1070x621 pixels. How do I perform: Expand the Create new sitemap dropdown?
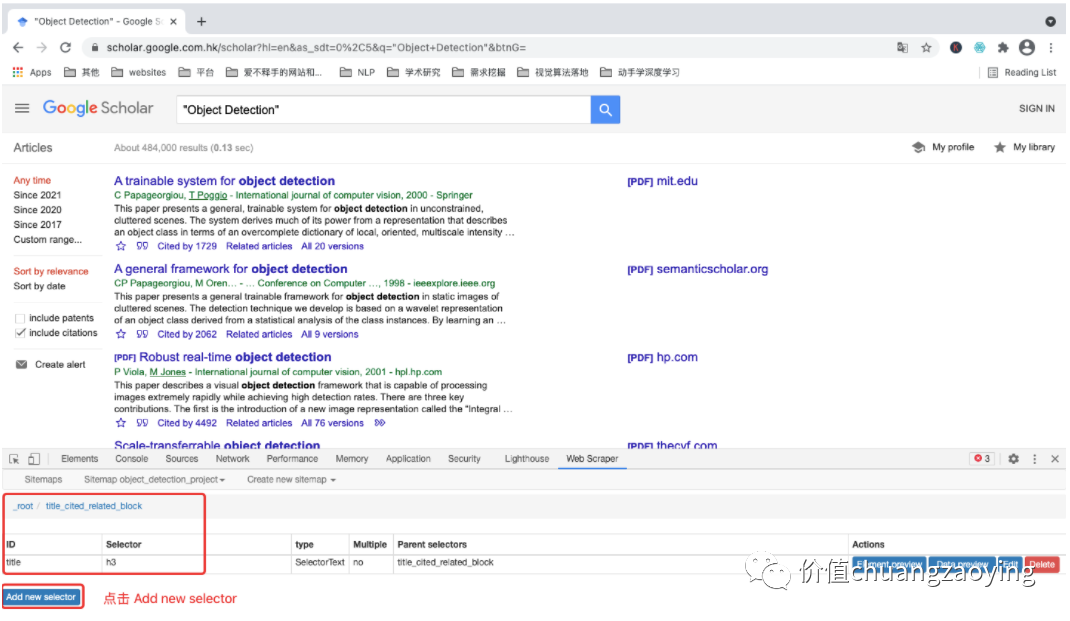click(x=291, y=480)
